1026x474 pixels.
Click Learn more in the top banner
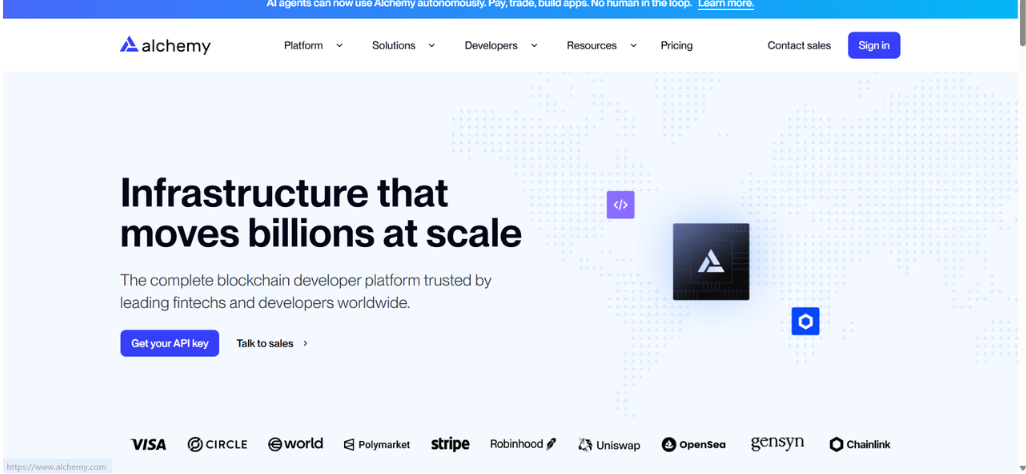coord(726,4)
